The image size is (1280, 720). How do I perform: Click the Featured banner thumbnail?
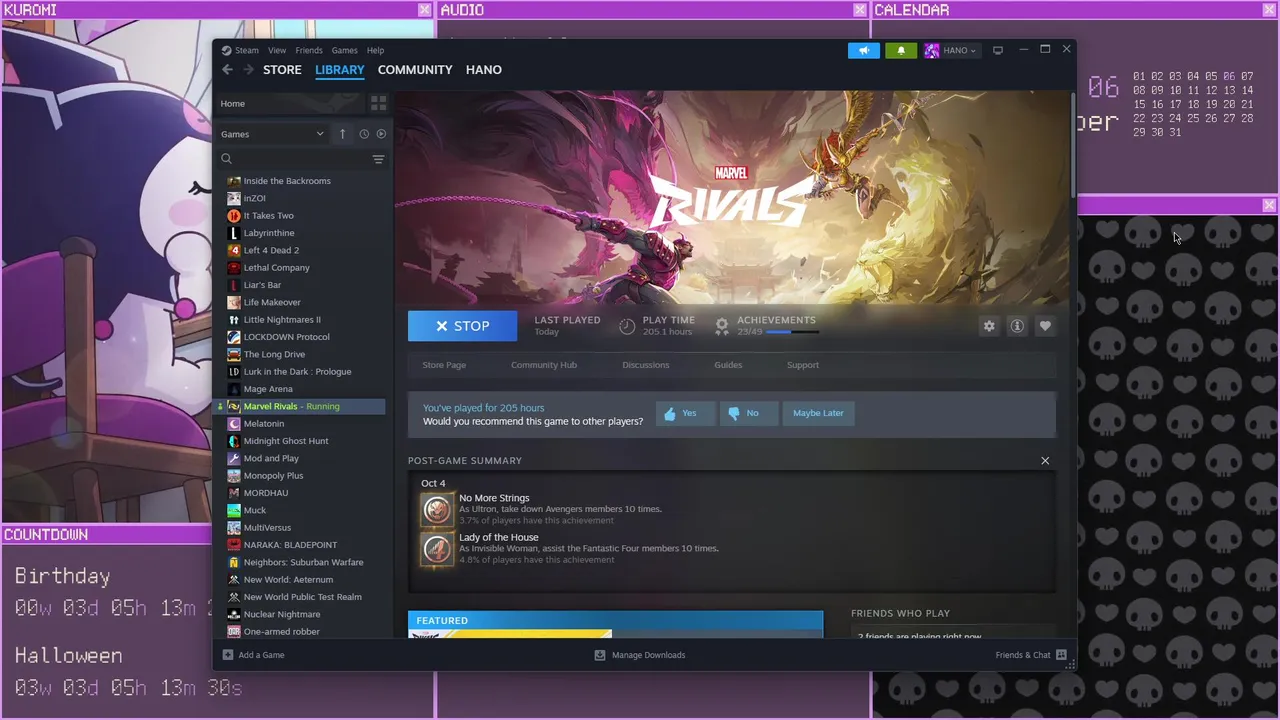pos(510,634)
